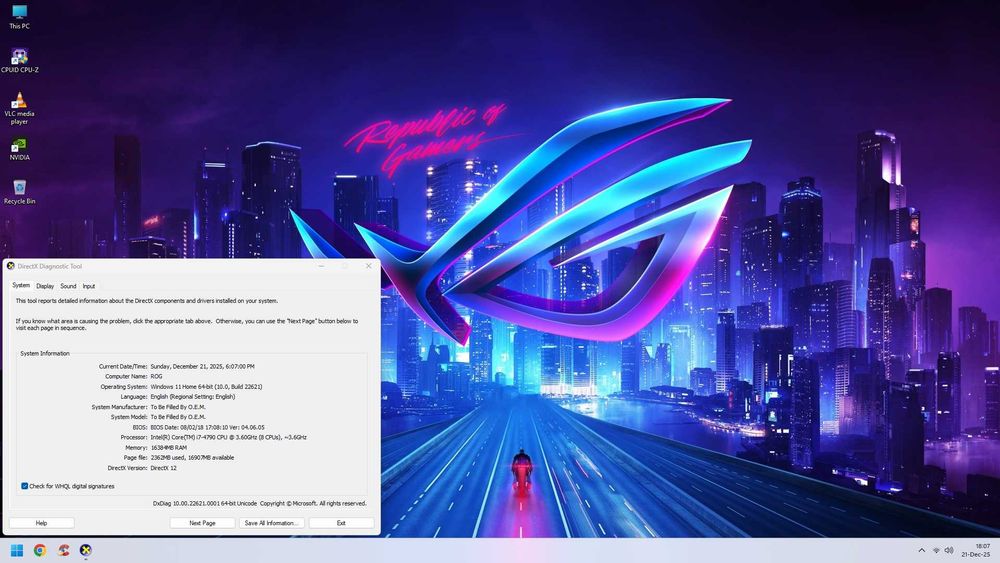Switch to the System tab

click(x=21, y=286)
